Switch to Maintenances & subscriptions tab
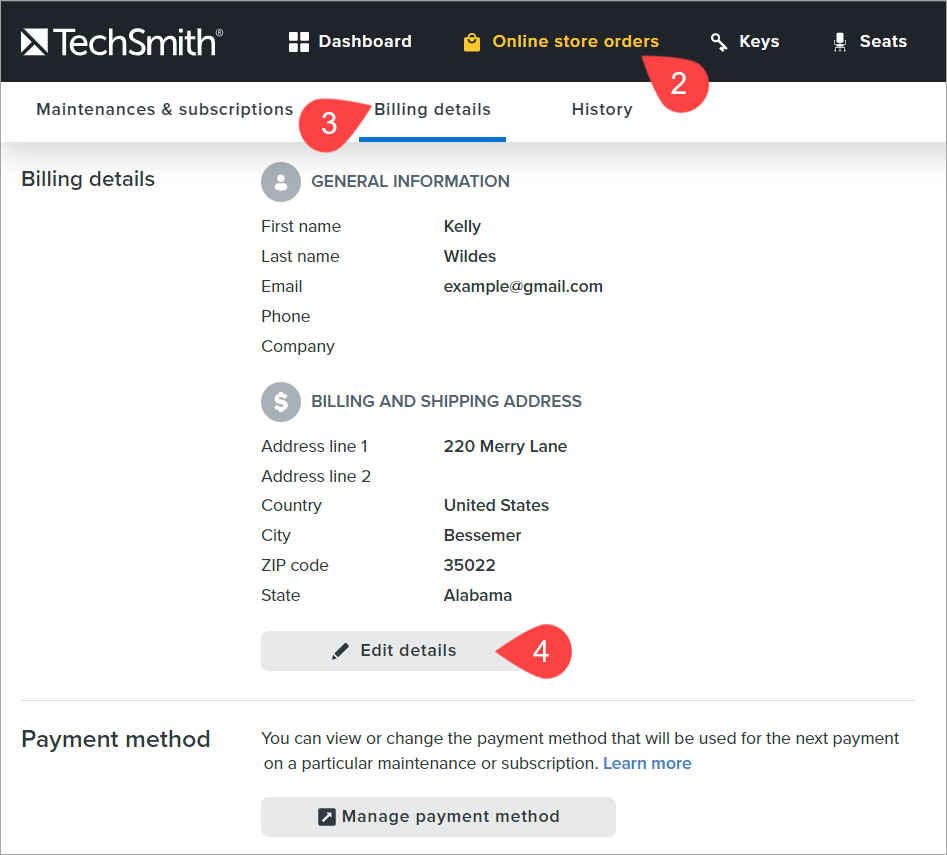The image size is (947, 855). (x=165, y=110)
